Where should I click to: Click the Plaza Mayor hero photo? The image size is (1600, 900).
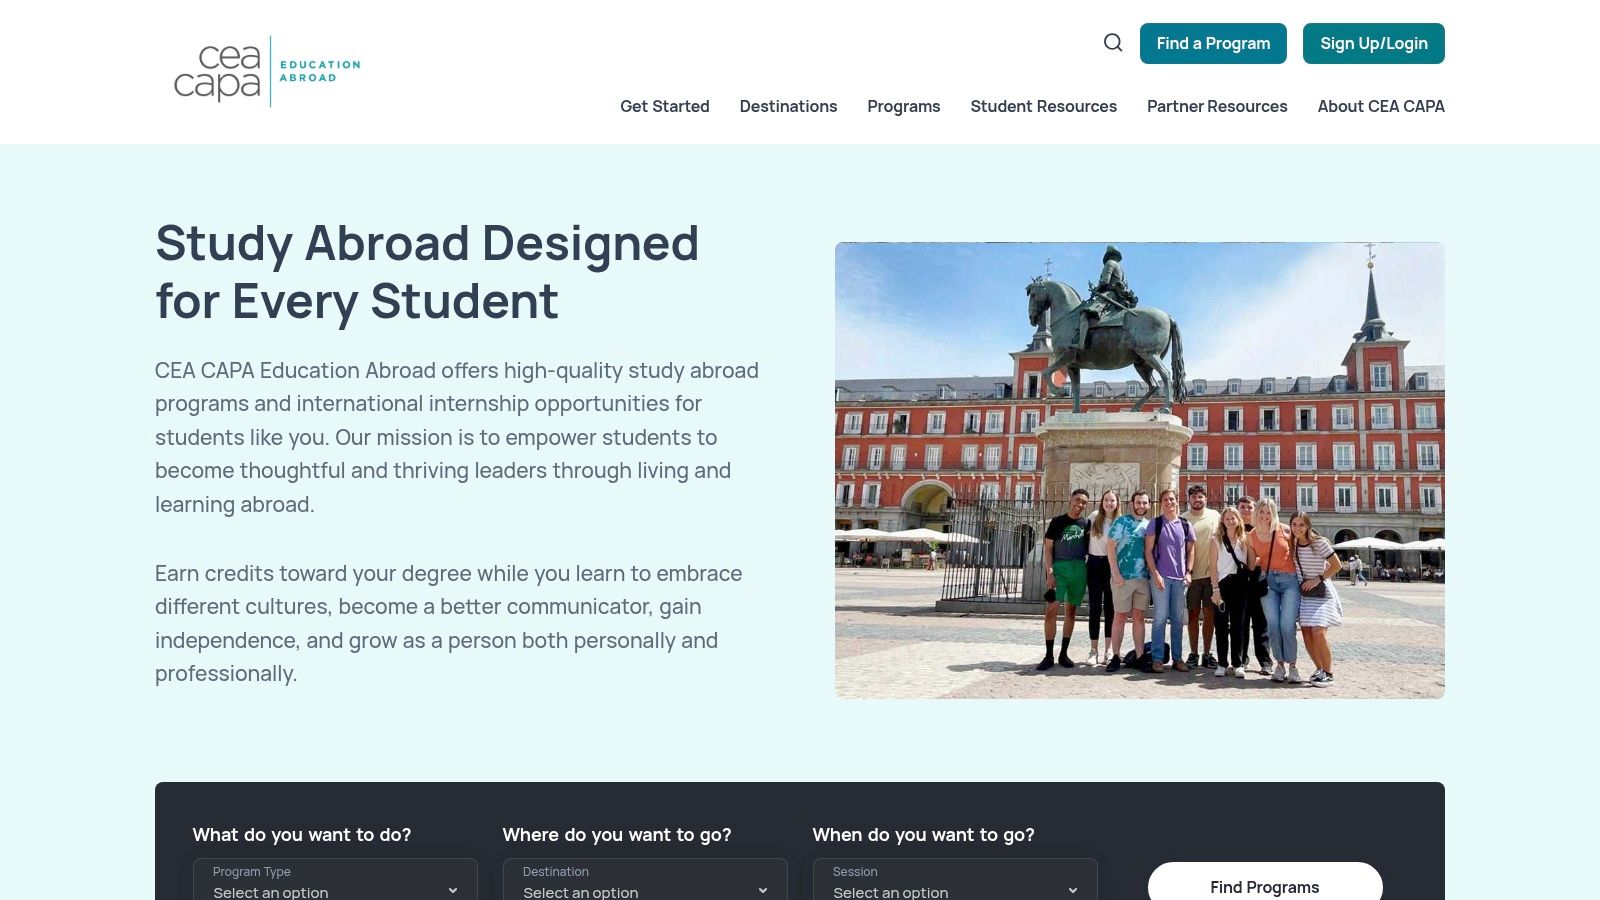click(1139, 469)
